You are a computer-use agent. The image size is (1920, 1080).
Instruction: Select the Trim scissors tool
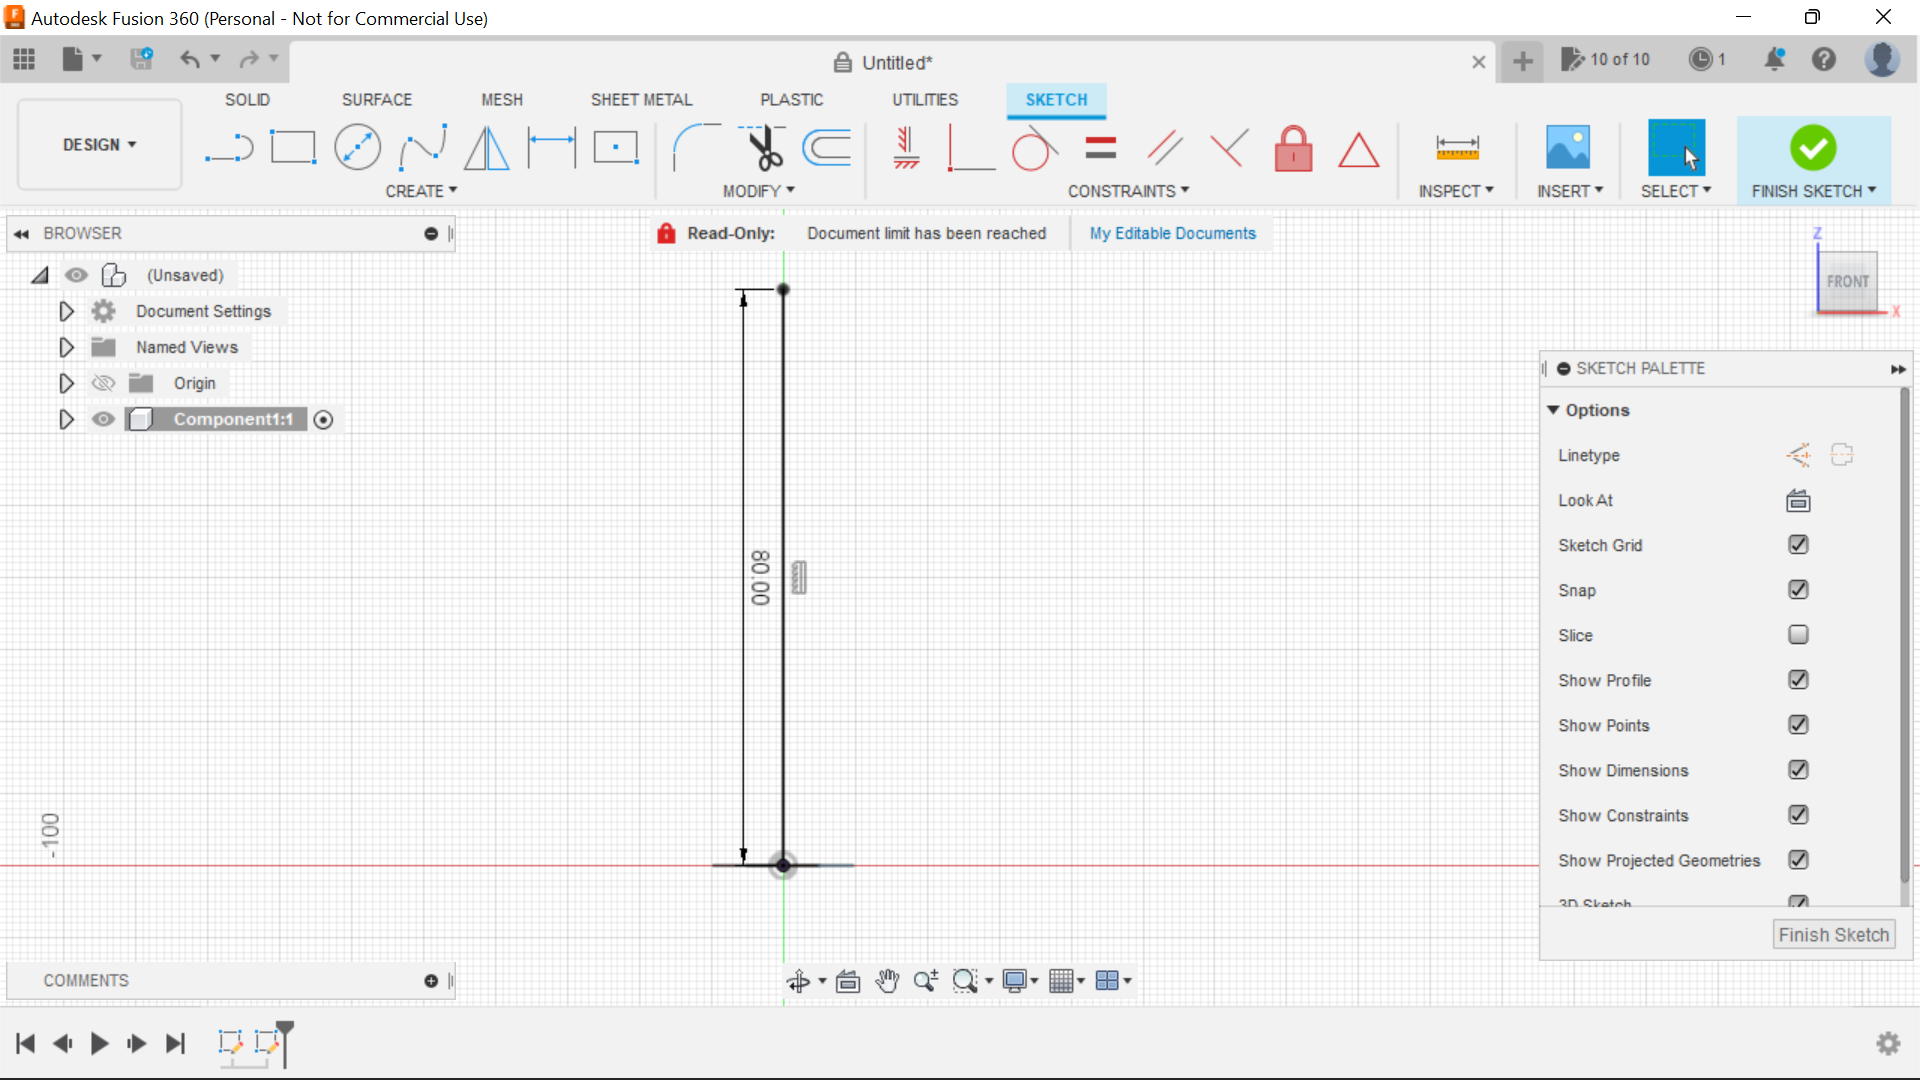click(761, 147)
